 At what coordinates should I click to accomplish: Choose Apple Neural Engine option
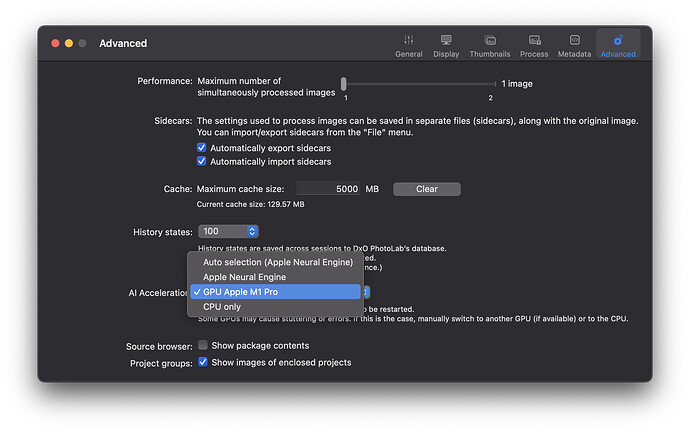(275, 277)
